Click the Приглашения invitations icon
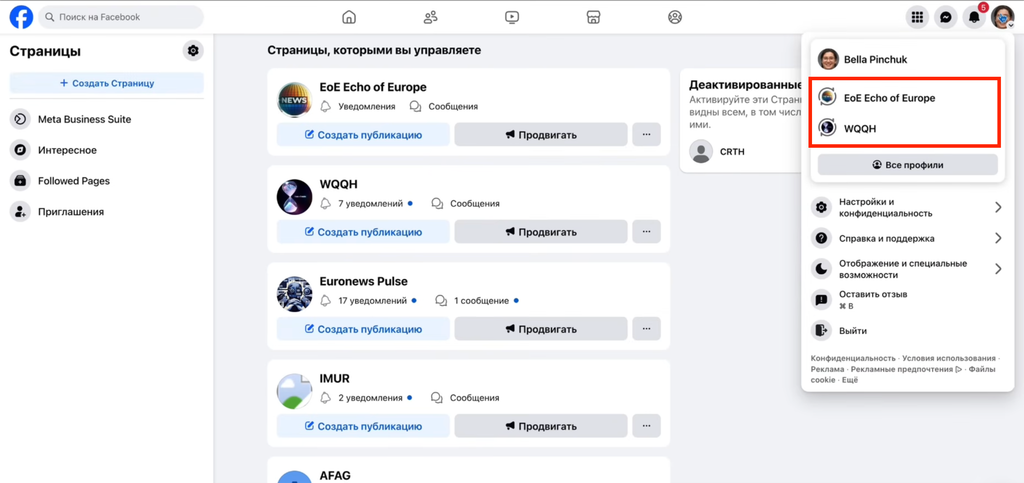 20,211
